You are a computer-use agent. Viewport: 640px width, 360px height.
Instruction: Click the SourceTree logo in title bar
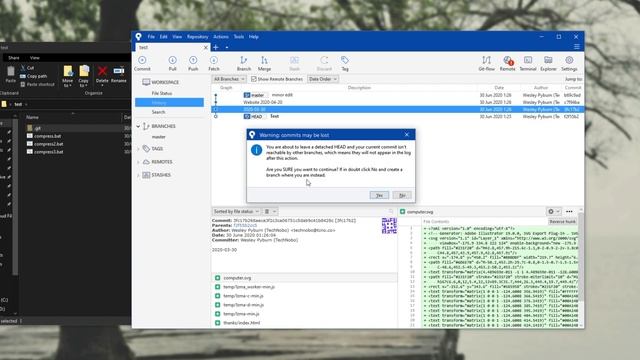[138, 37]
